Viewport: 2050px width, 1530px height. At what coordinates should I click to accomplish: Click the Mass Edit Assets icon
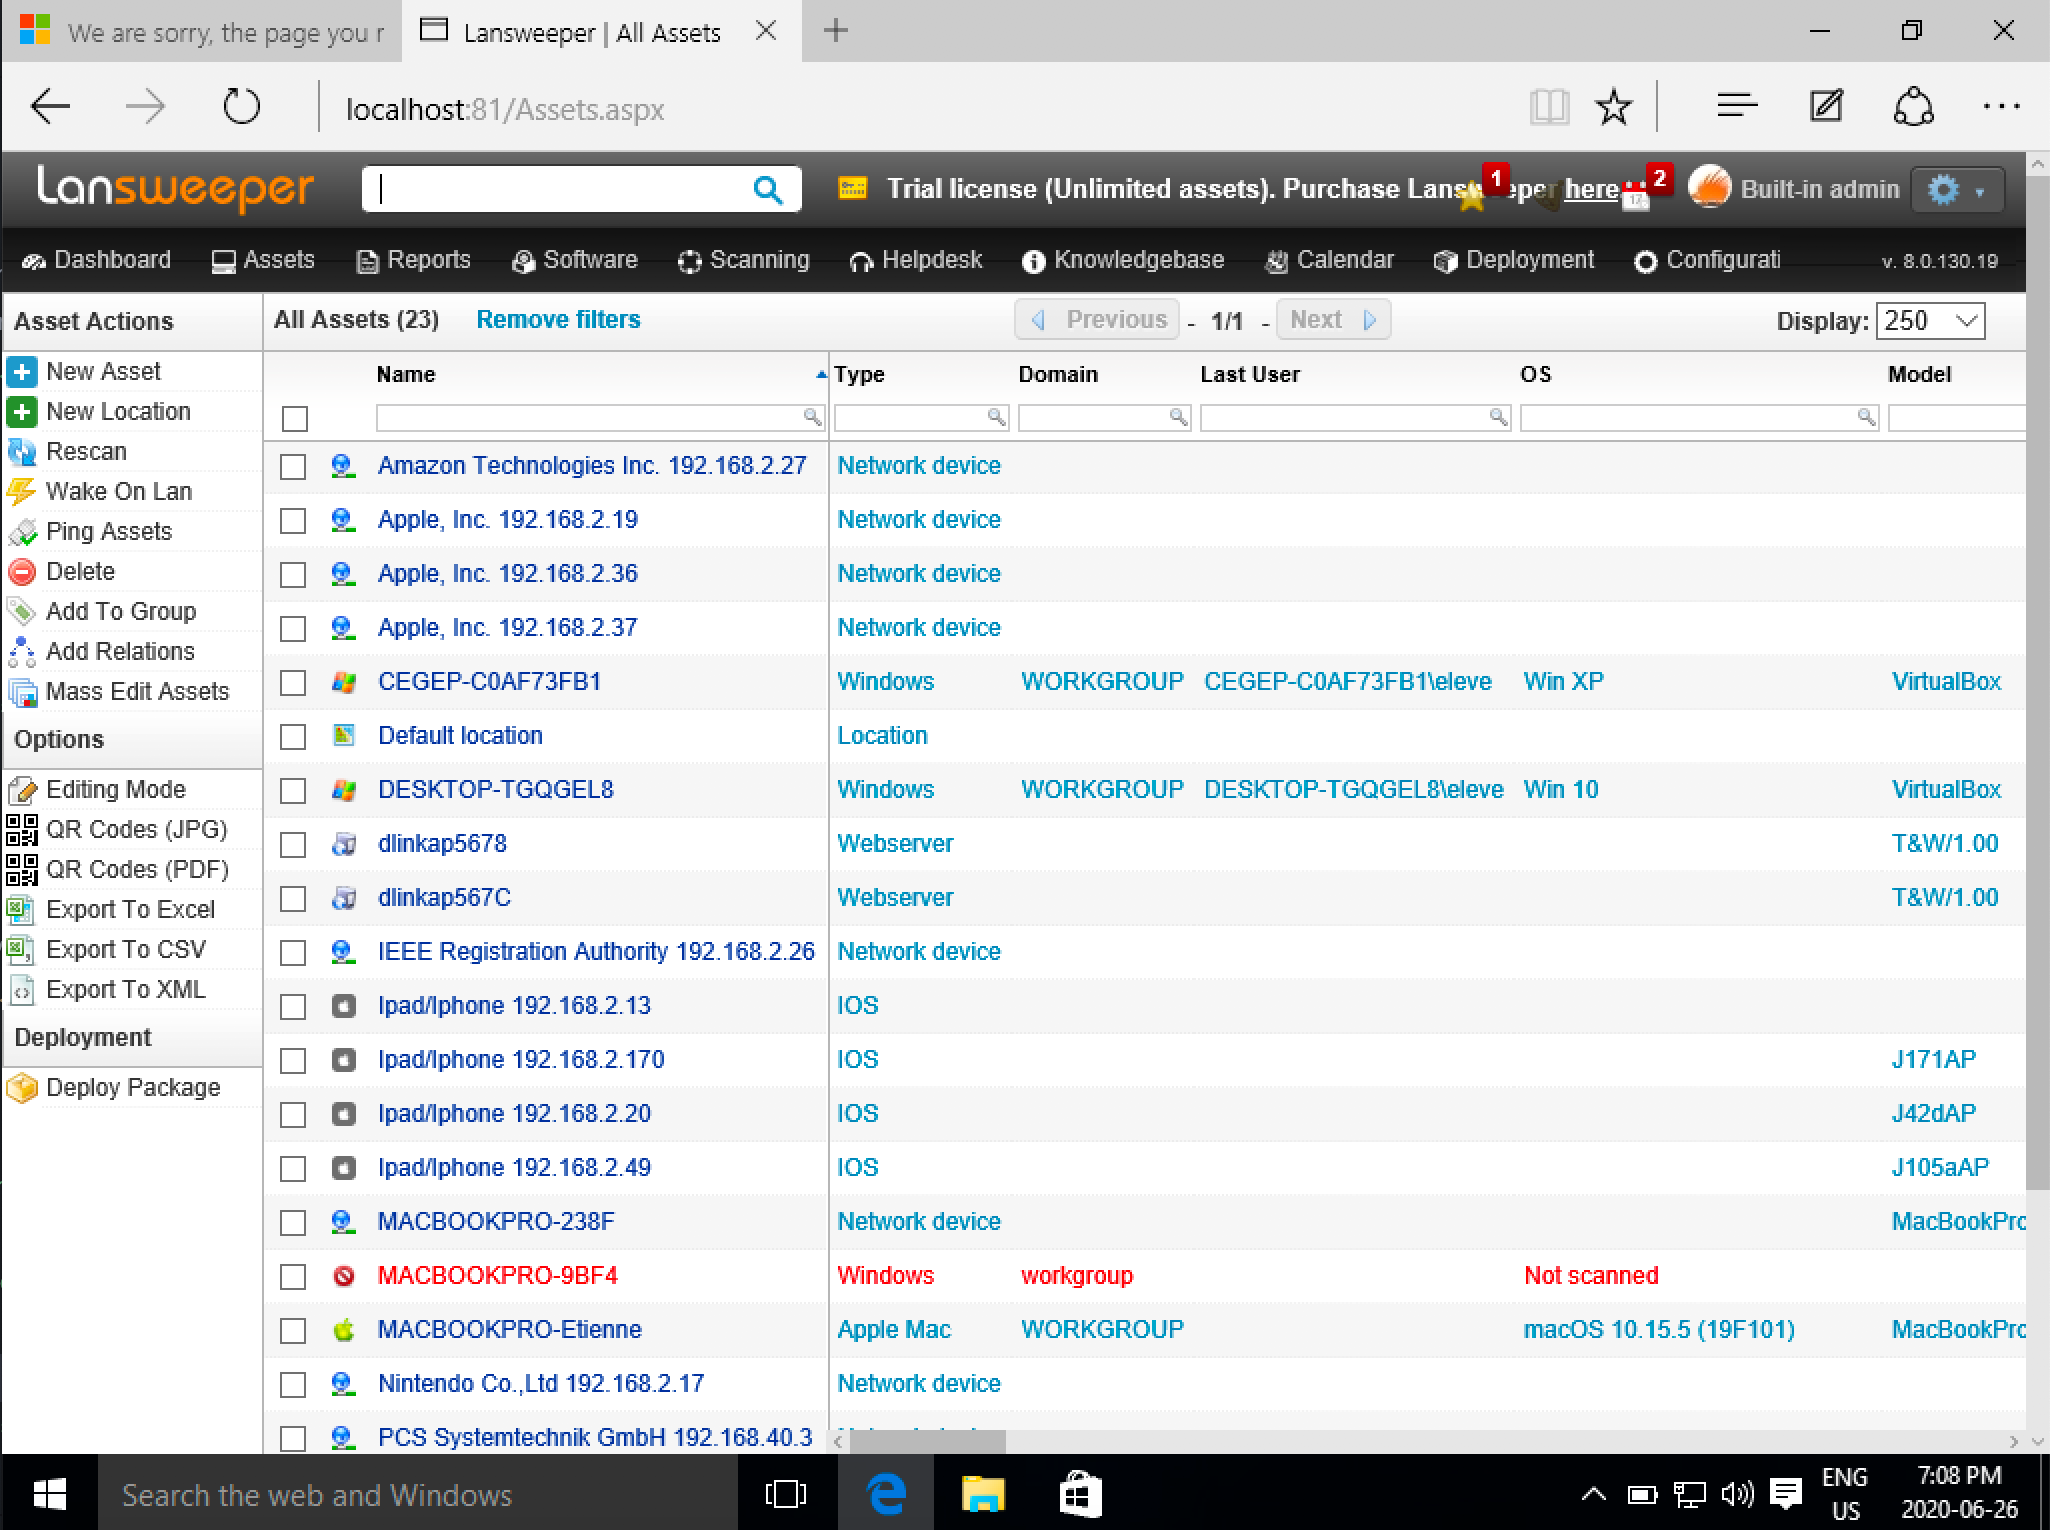pos(22,692)
